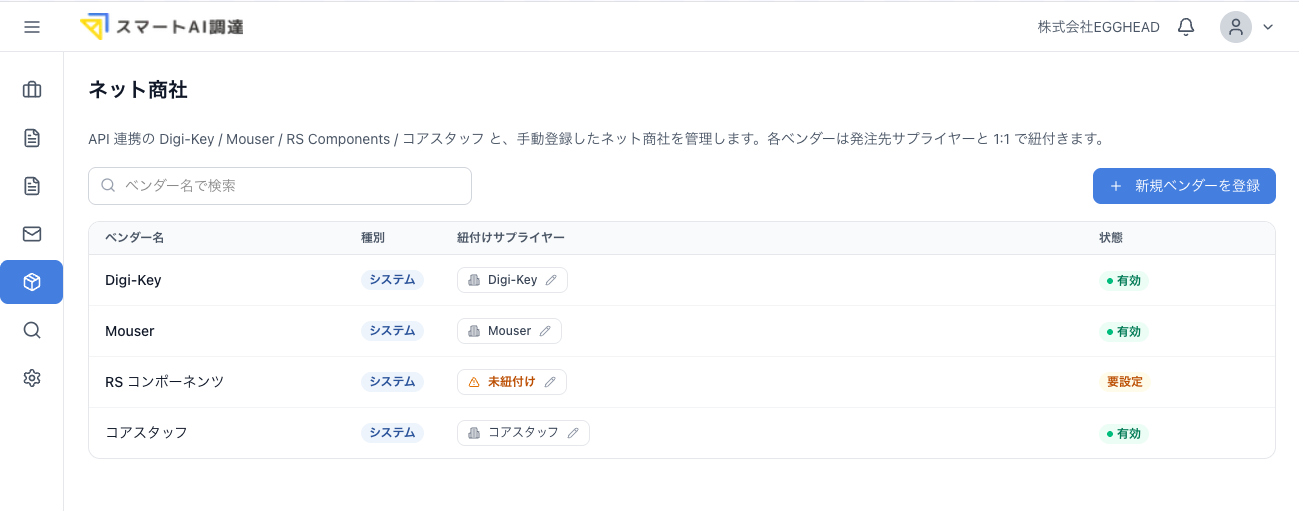
Task: Click システム badge in コアスタッフ row
Action: pyautogui.click(x=392, y=433)
